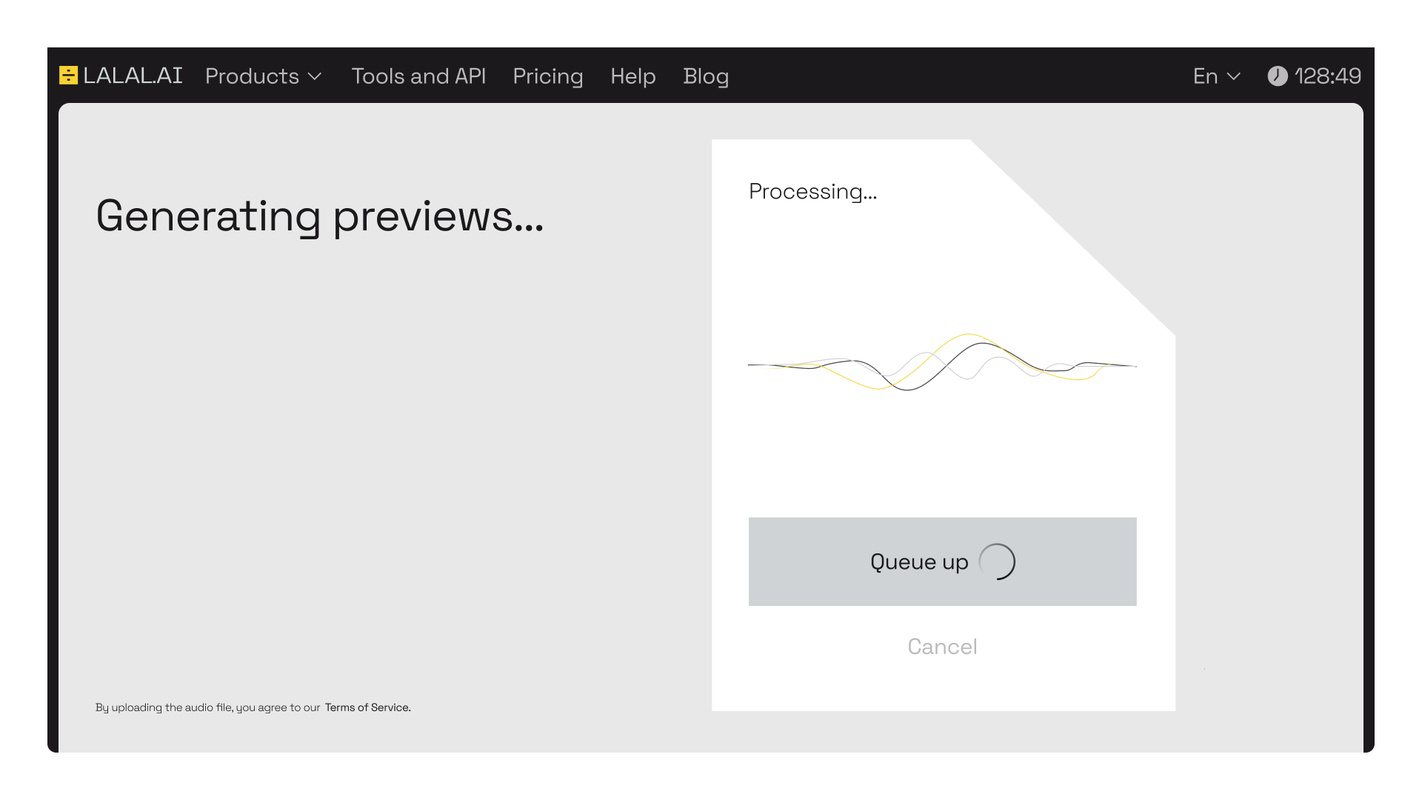Open the Help section

pyautogui.click(x=633, y=76)
